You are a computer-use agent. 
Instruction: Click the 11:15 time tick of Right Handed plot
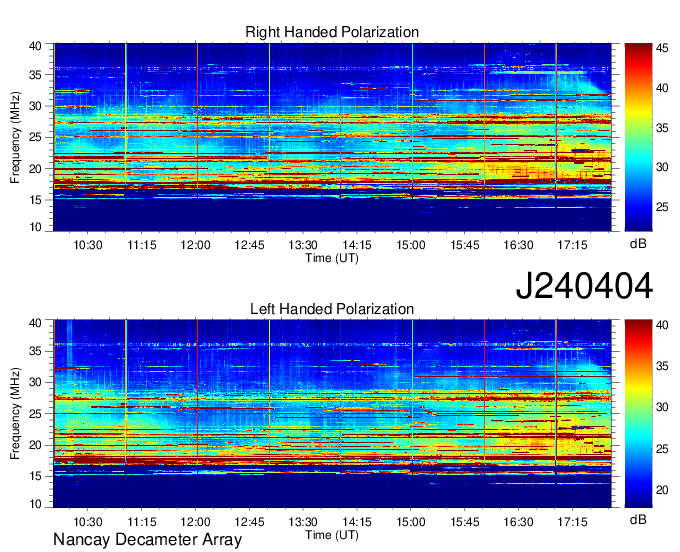click(142, 245)
